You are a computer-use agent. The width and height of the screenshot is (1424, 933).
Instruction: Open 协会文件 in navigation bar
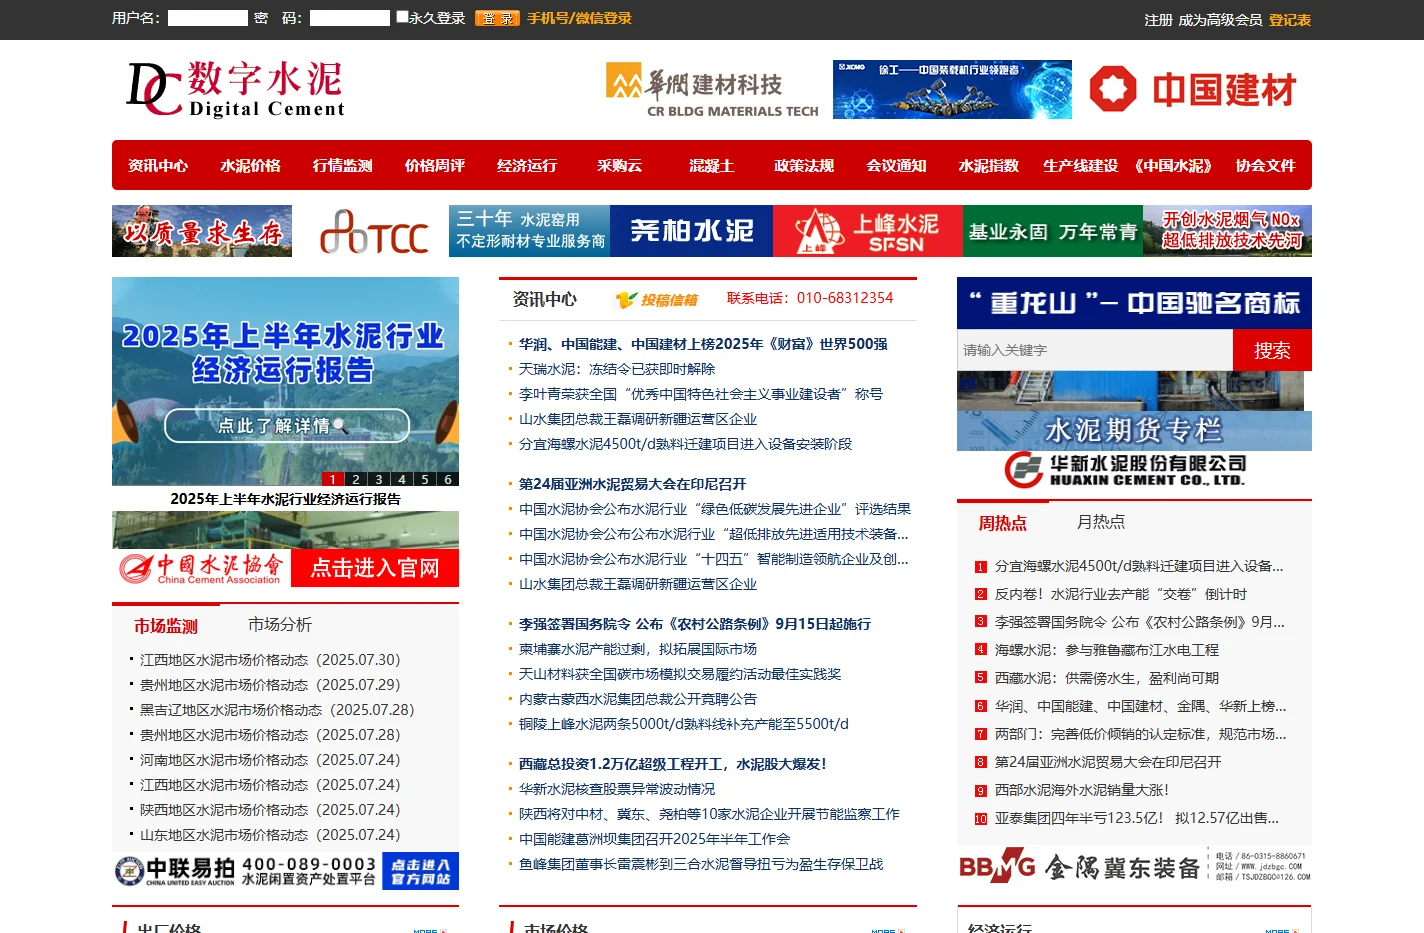click(1265, 165)
